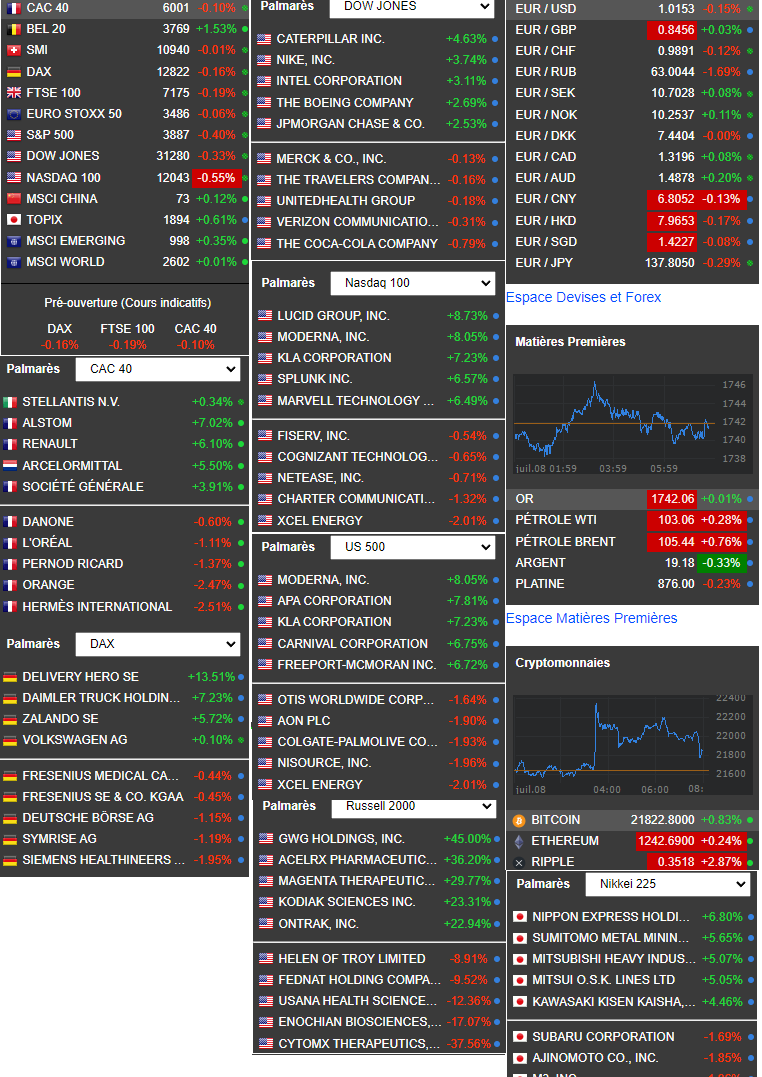
Task: Open the DOW JONES Palmarès dropdown
Action: pos(412,7)
